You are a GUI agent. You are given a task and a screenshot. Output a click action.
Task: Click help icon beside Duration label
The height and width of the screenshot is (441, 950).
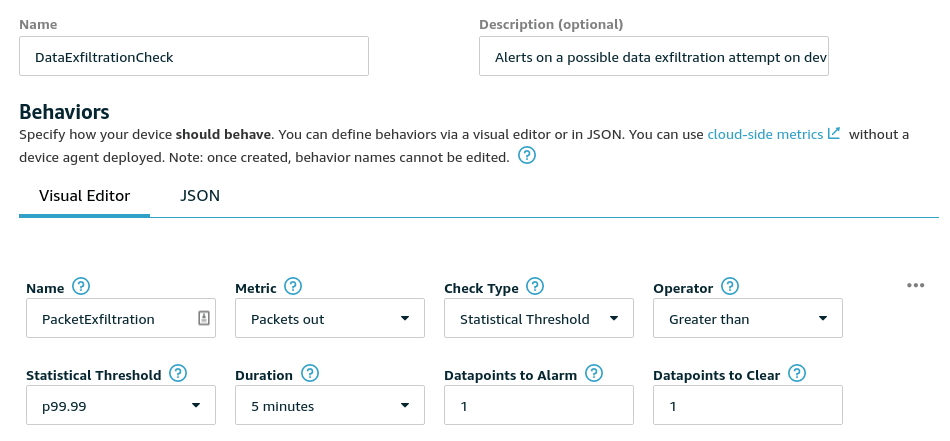coord(309,374)
